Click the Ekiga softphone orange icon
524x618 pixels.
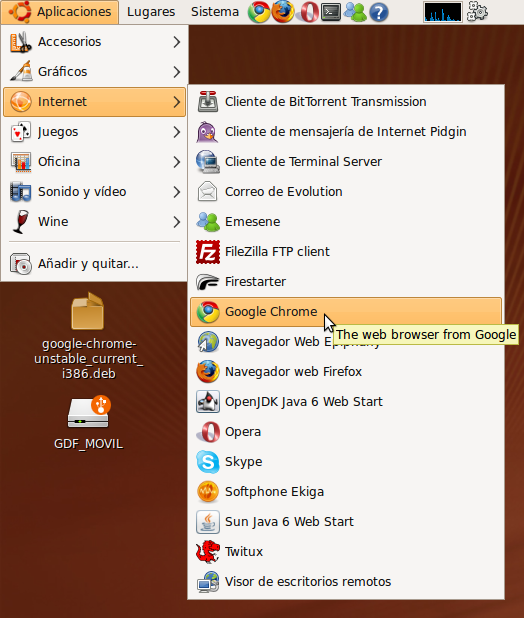(x=208, y=492)
